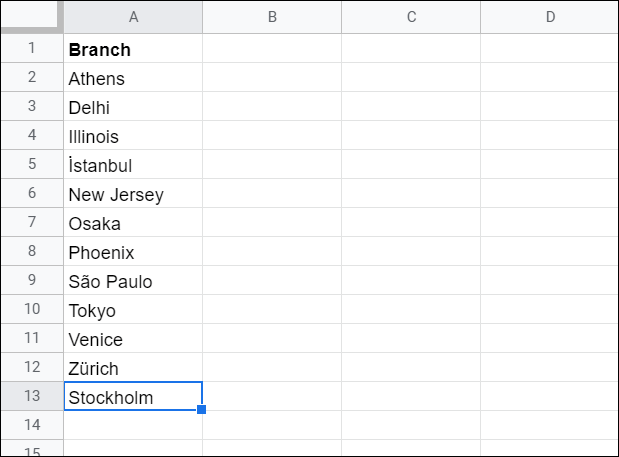The height and width of the screenshot is (457, 619).
Task: Click the Branch header cell
Action: tap(133, 48)
